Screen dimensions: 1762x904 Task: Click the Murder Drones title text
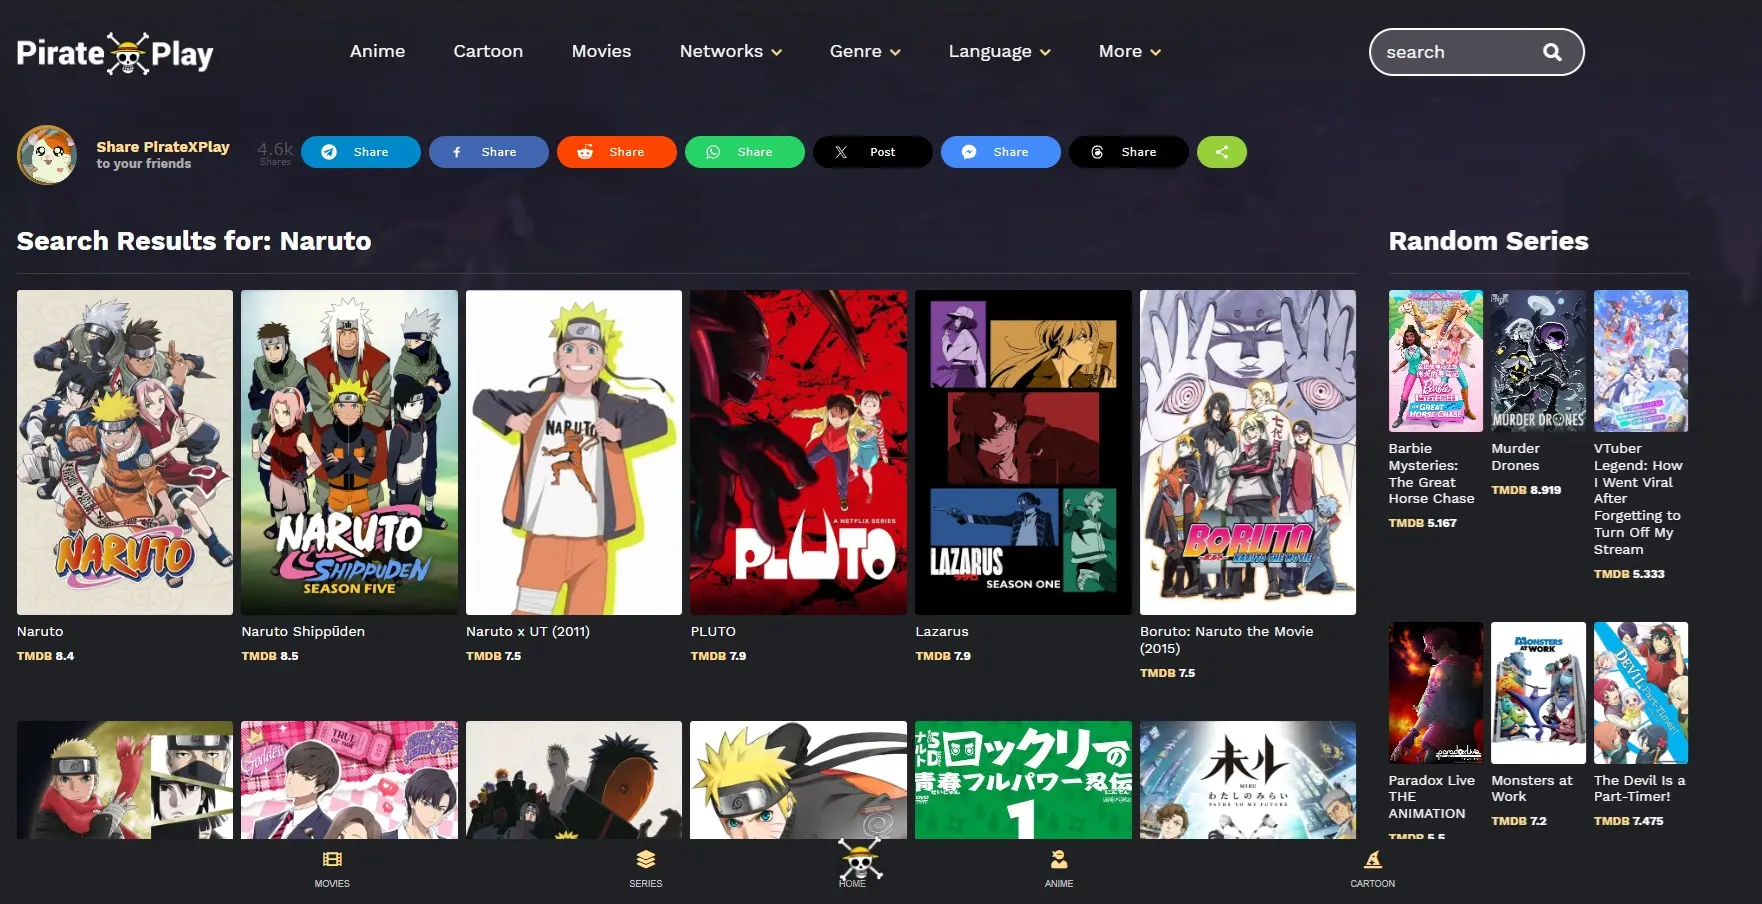tap(1516, 457)
